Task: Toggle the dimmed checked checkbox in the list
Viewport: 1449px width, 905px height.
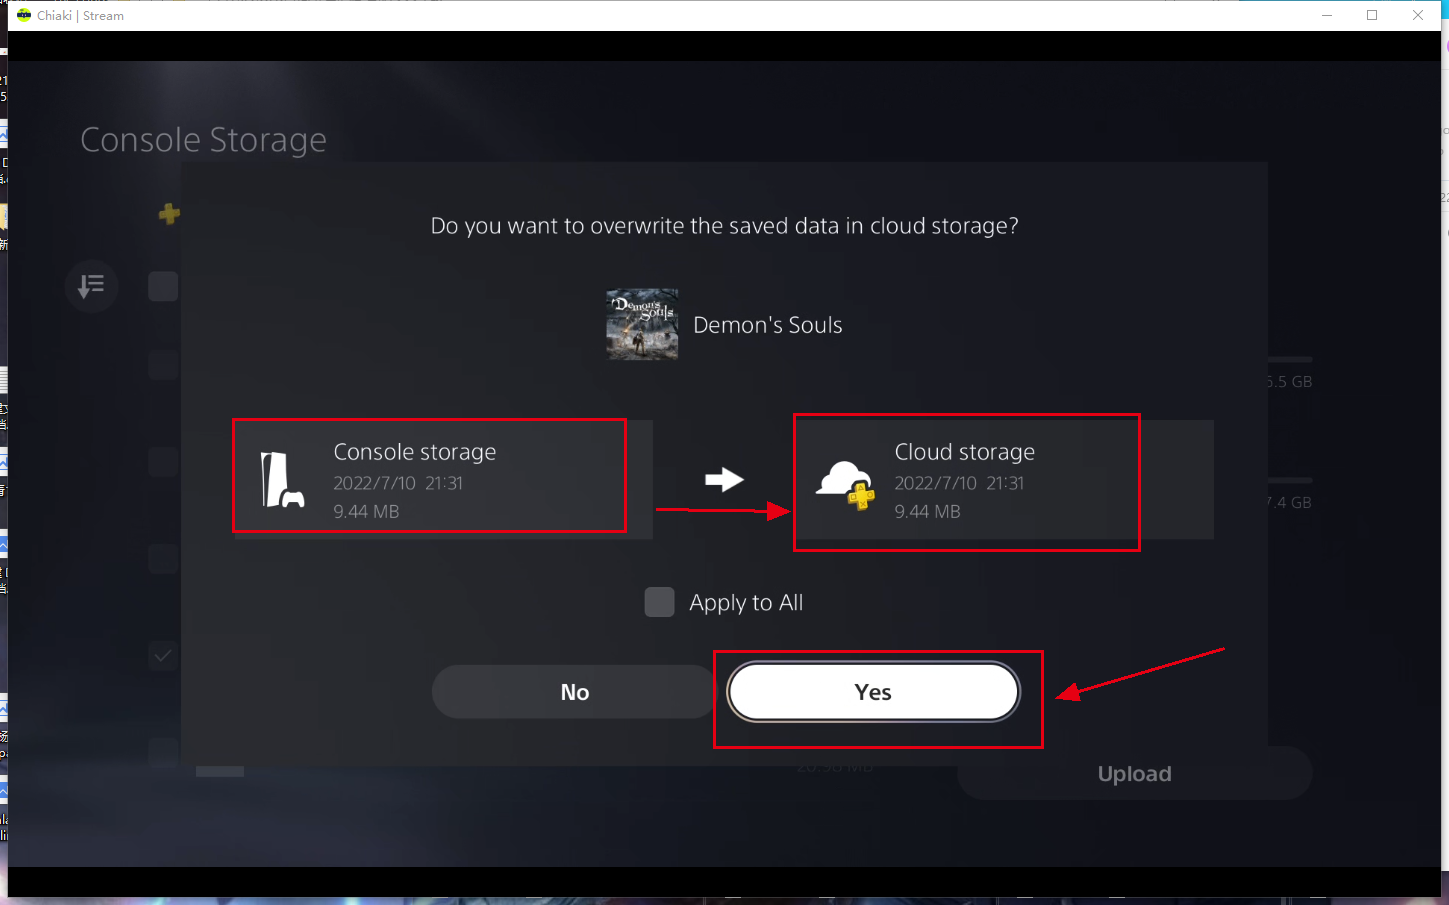Action: (x=163, y=656)
